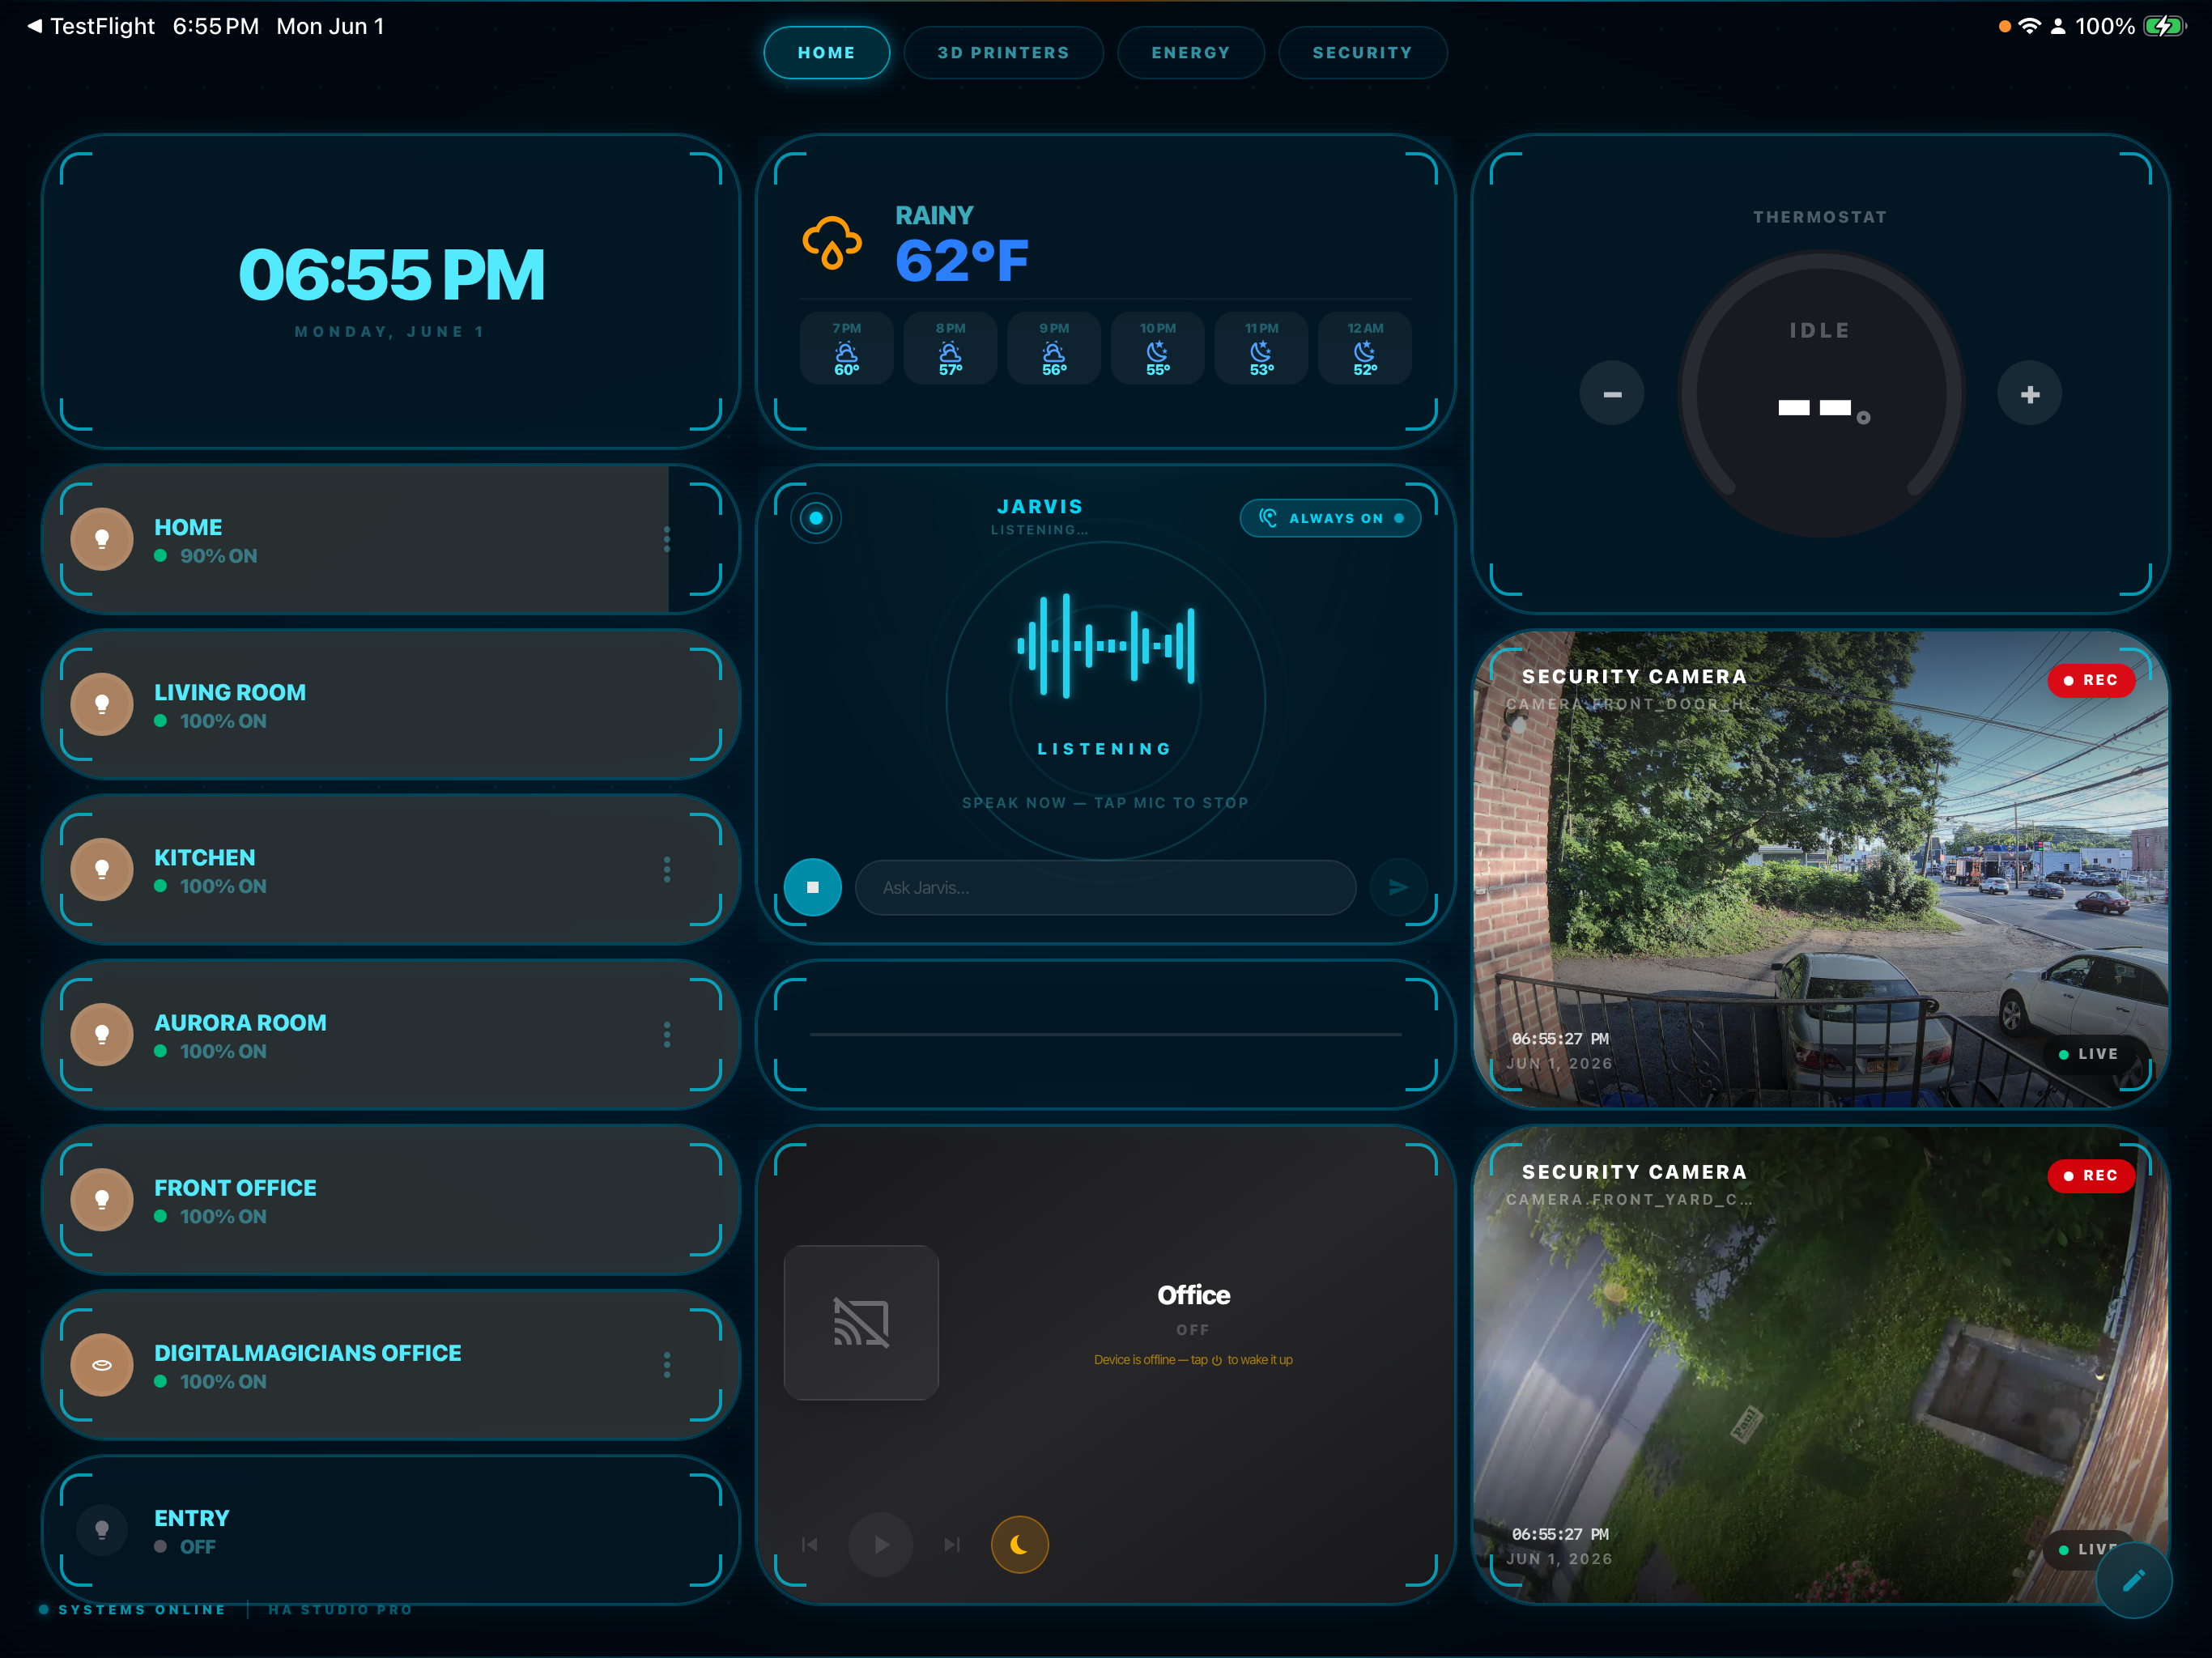Click the Entry card title
Screen dimensions: 2212x1658
pyautogui.click(x=192, y=1518)
